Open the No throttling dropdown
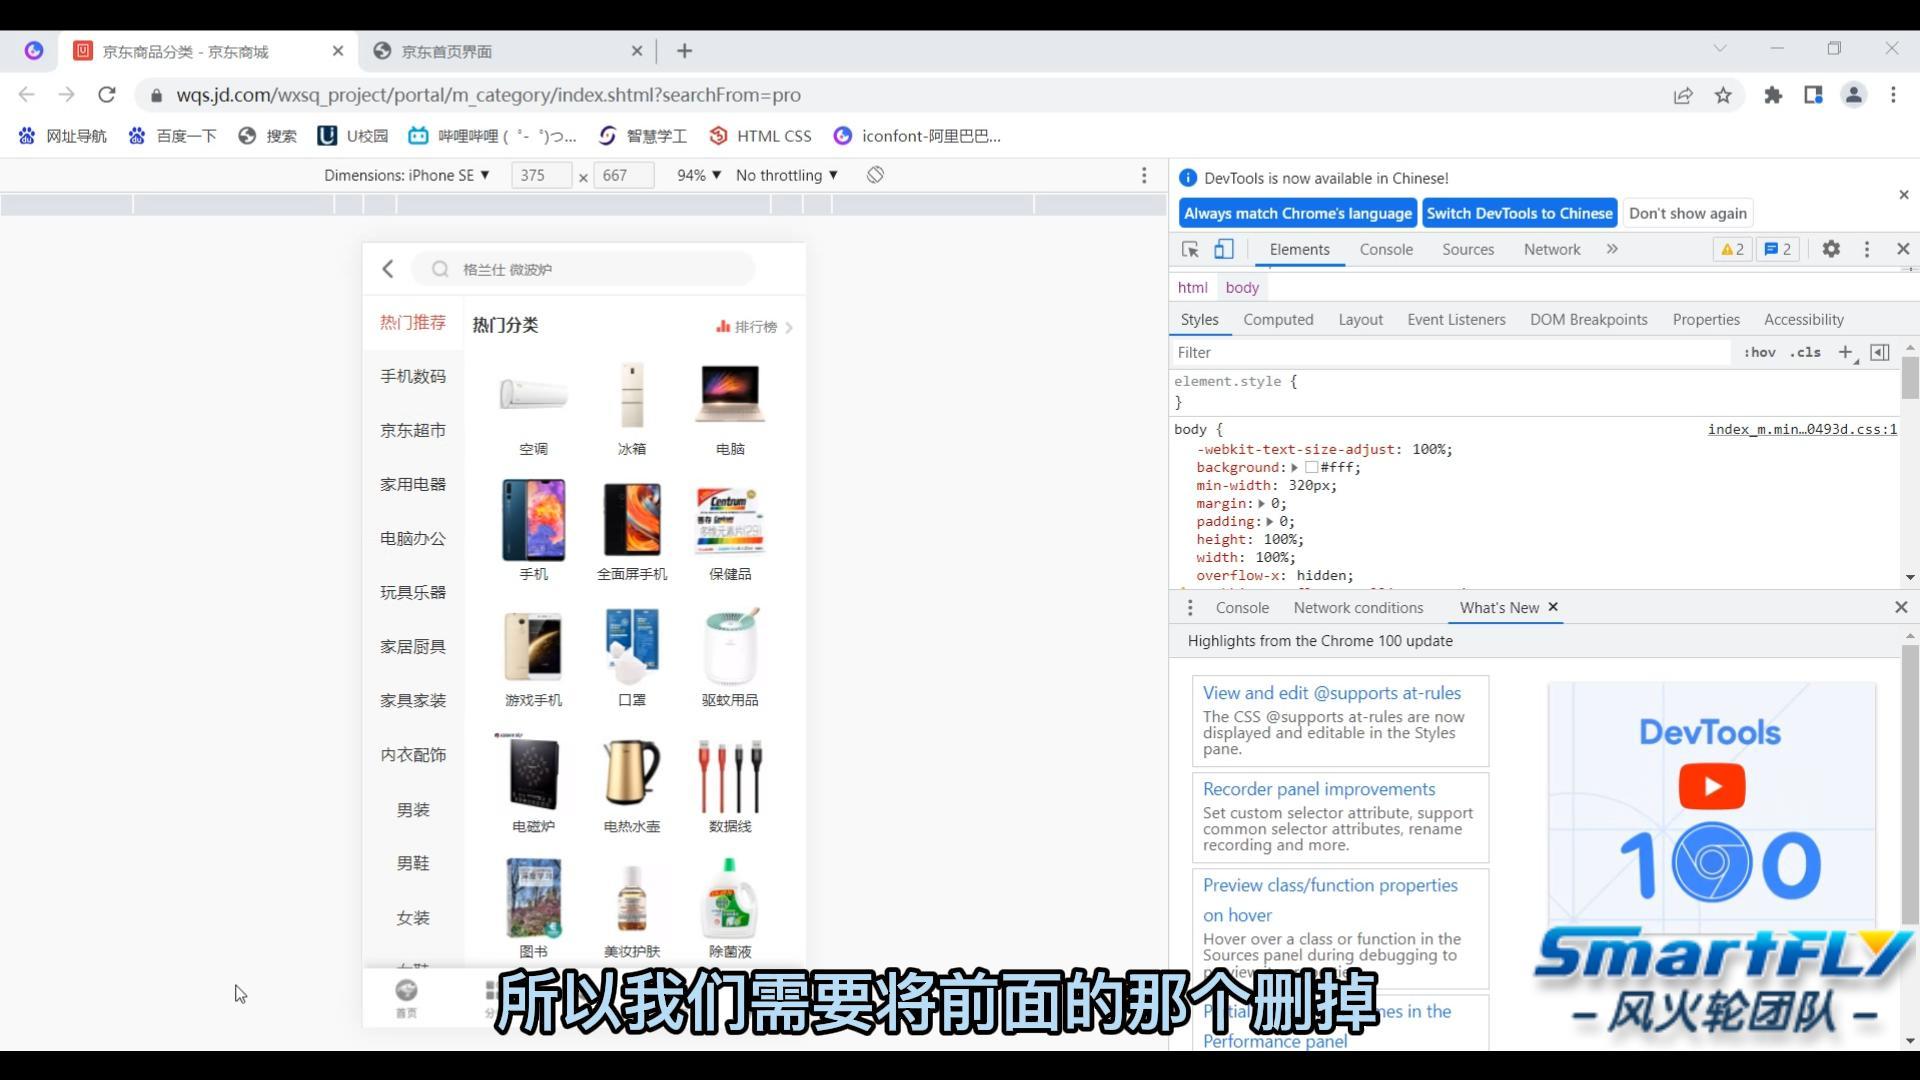Screen dimensions: 1920x1080 pos(786,174)
